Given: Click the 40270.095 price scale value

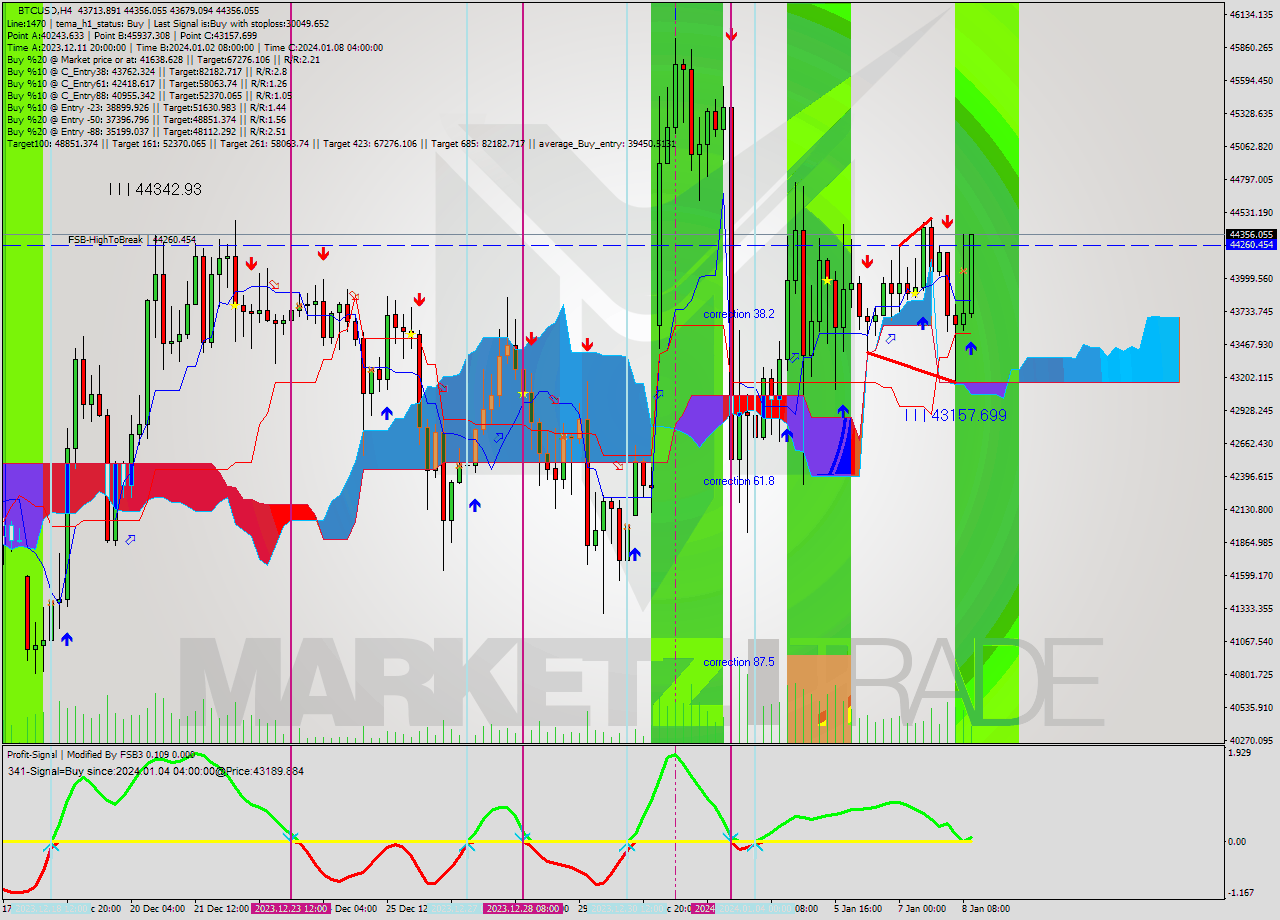Looking at the screenshot, I should 1252,740.
